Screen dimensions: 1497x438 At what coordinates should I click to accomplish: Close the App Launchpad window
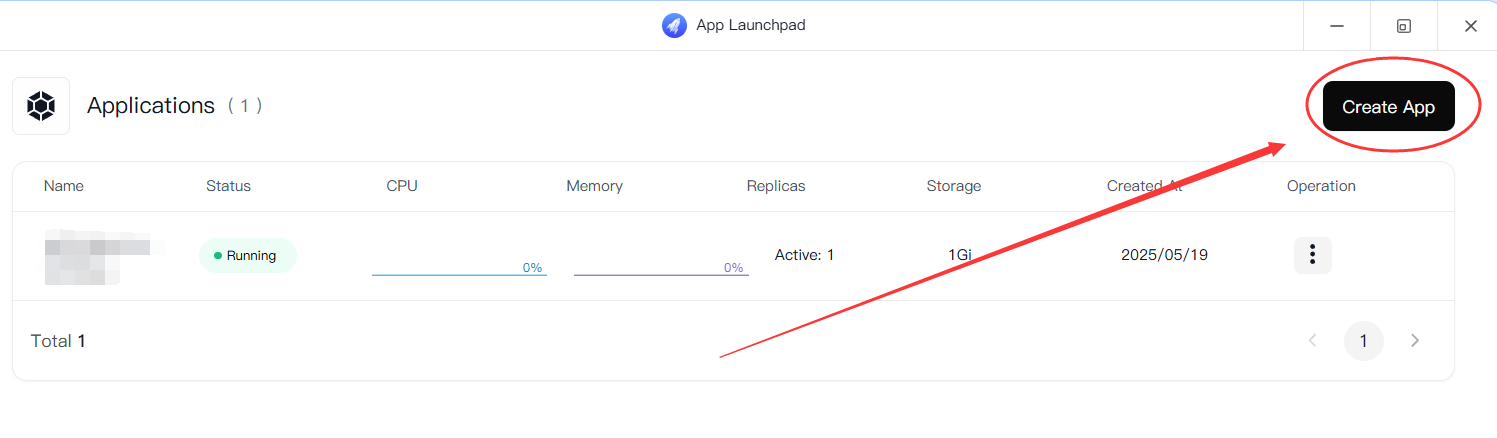[x=1470, y=26]
